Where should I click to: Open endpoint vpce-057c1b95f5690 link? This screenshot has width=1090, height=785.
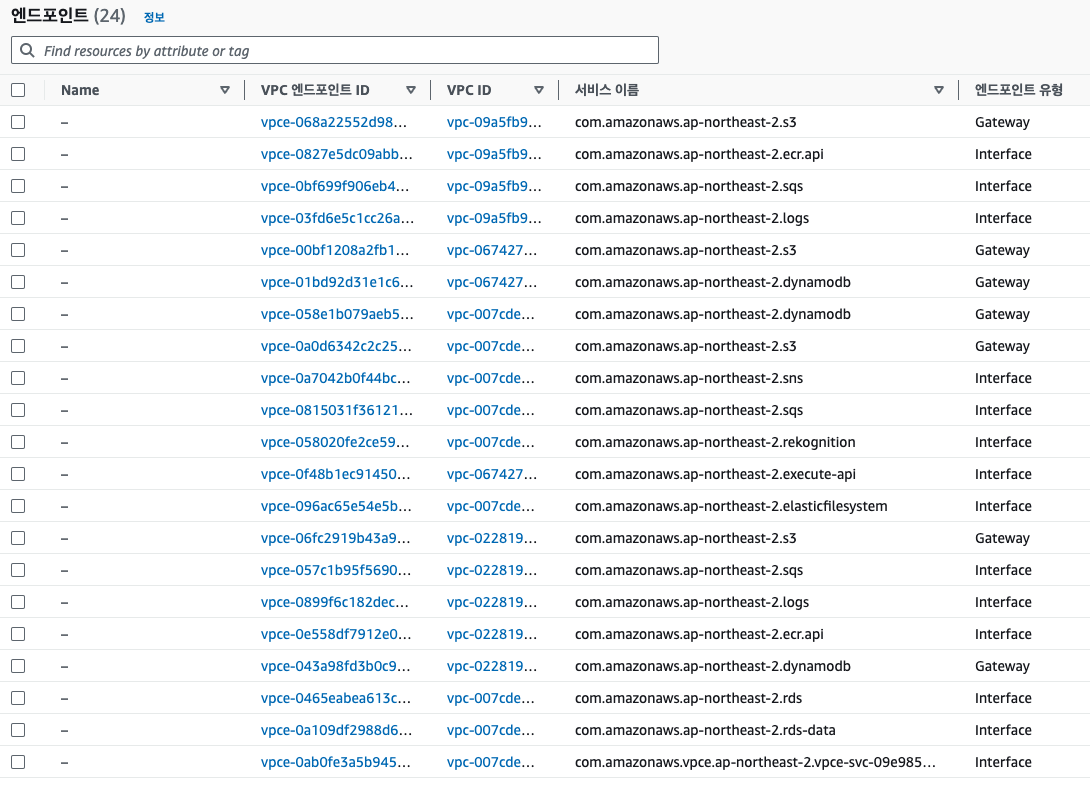click(x=336, y=570)
